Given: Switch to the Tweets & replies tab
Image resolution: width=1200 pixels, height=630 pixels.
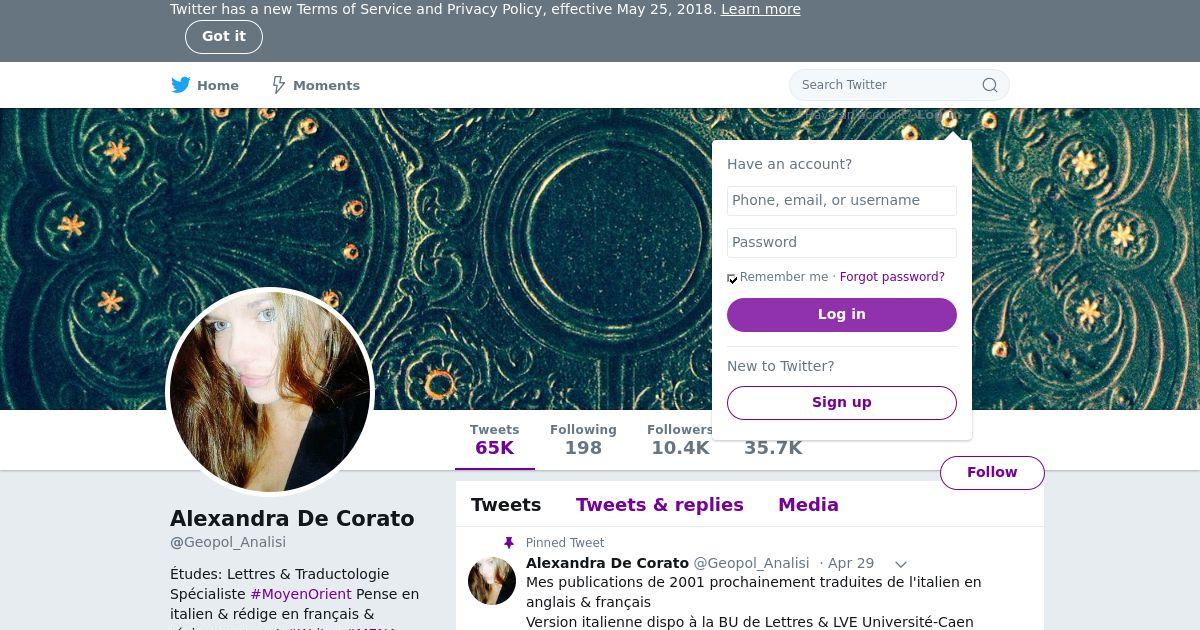Looking at the screenshot, I should click(x=659, y=505).
